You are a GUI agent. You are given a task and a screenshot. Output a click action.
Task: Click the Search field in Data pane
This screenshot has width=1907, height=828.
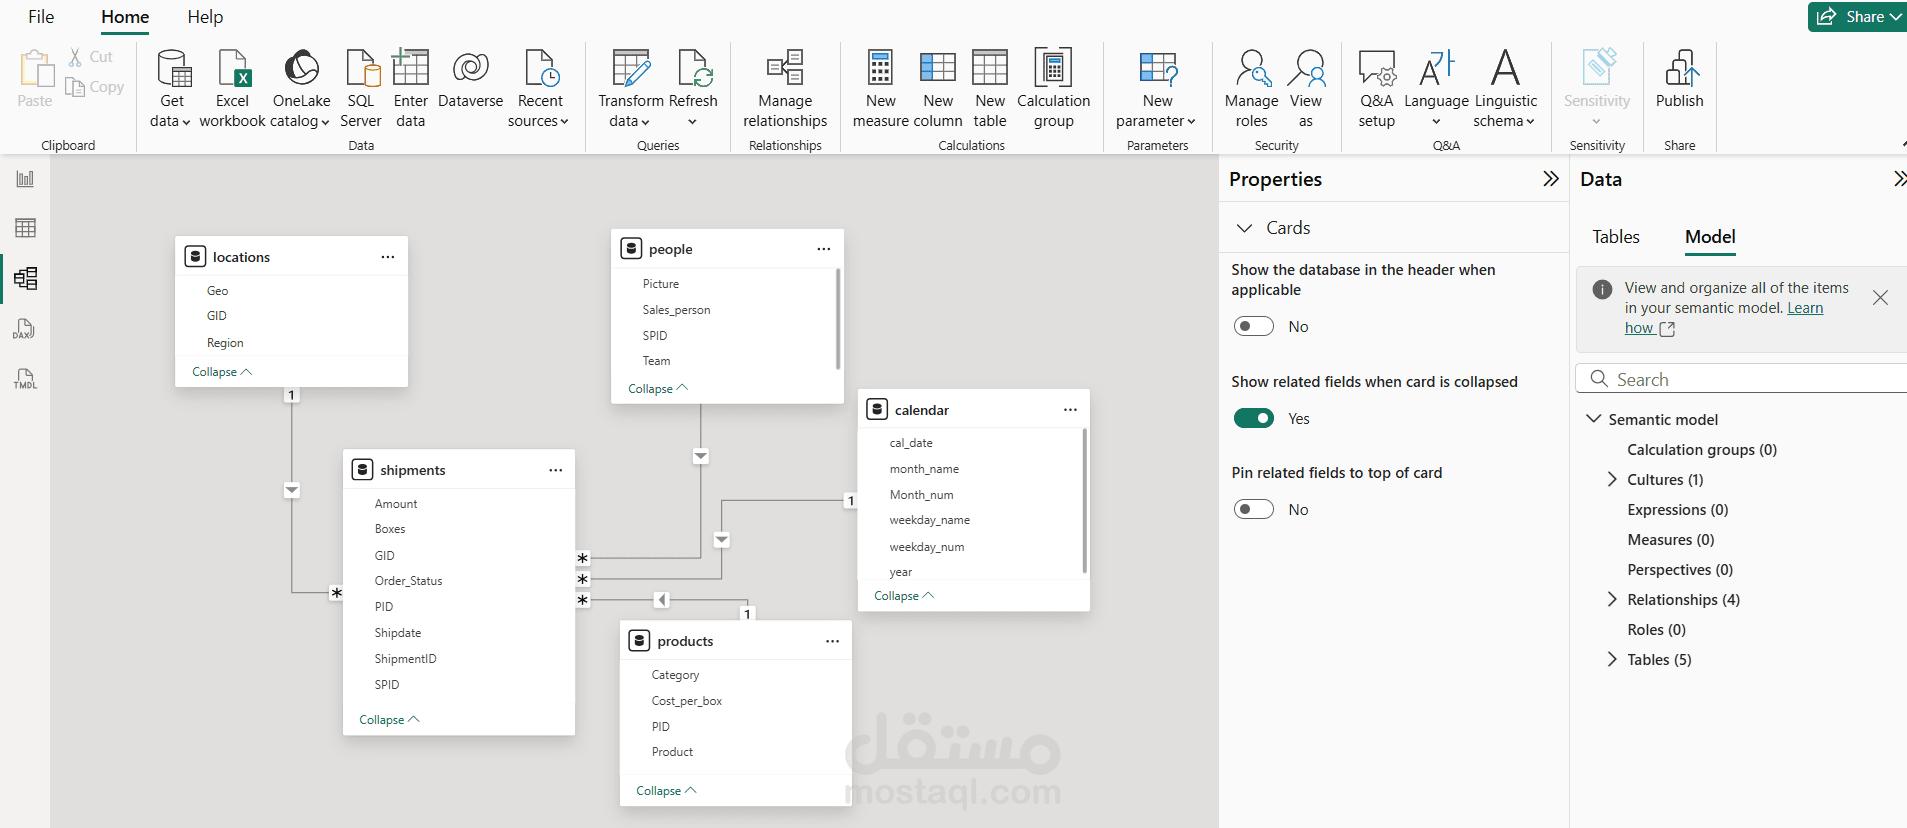tap(1741, 379)
